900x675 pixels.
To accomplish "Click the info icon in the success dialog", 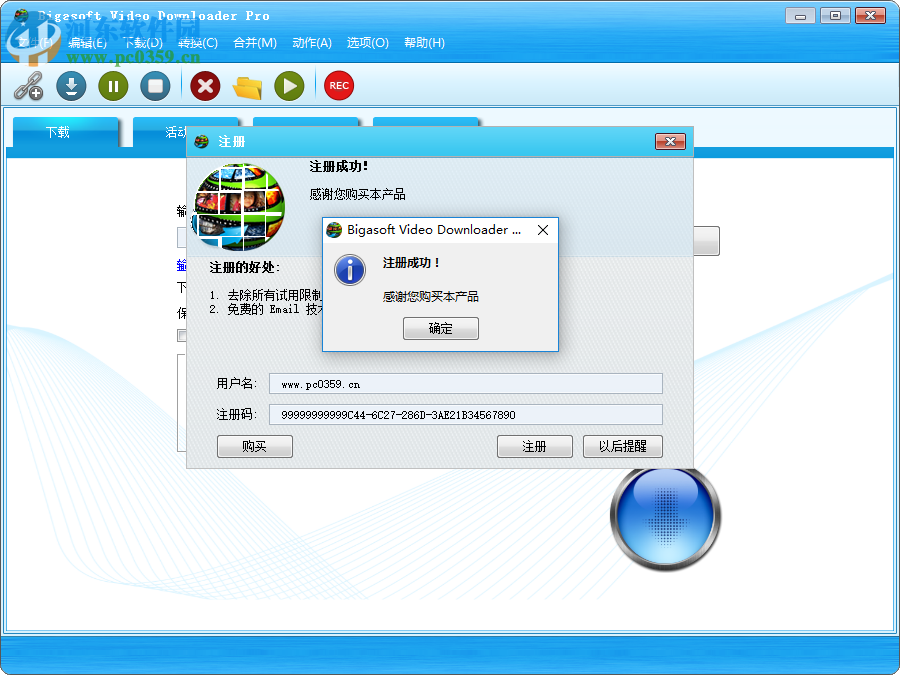I will point(349,270).
